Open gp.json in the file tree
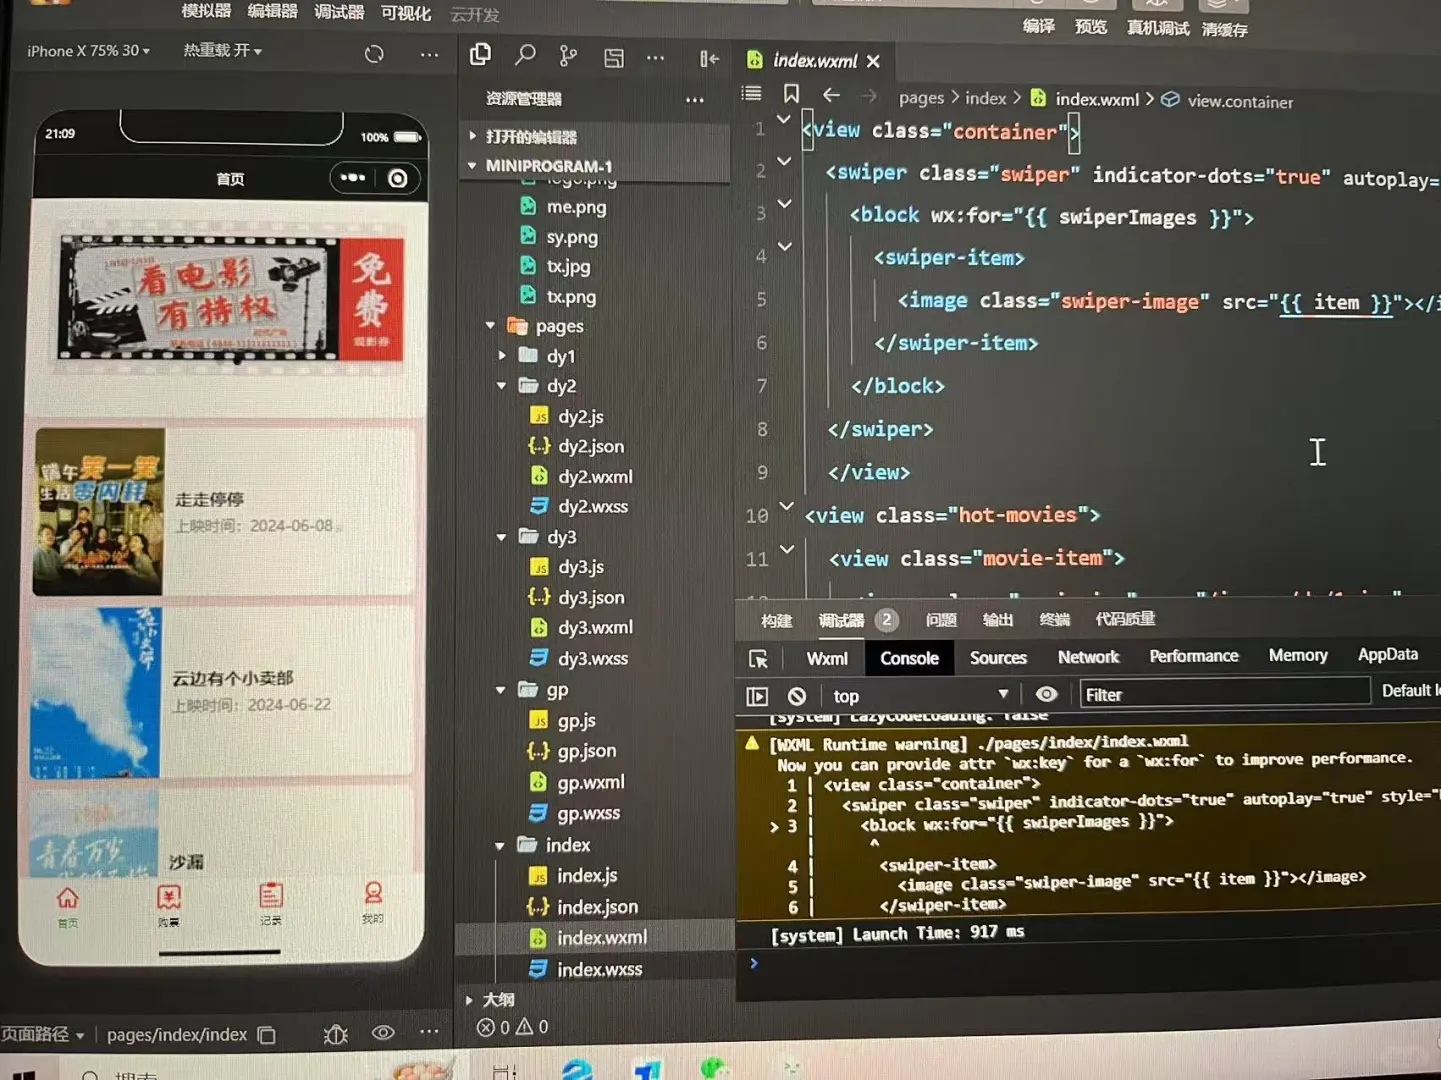 coord(586,751)
